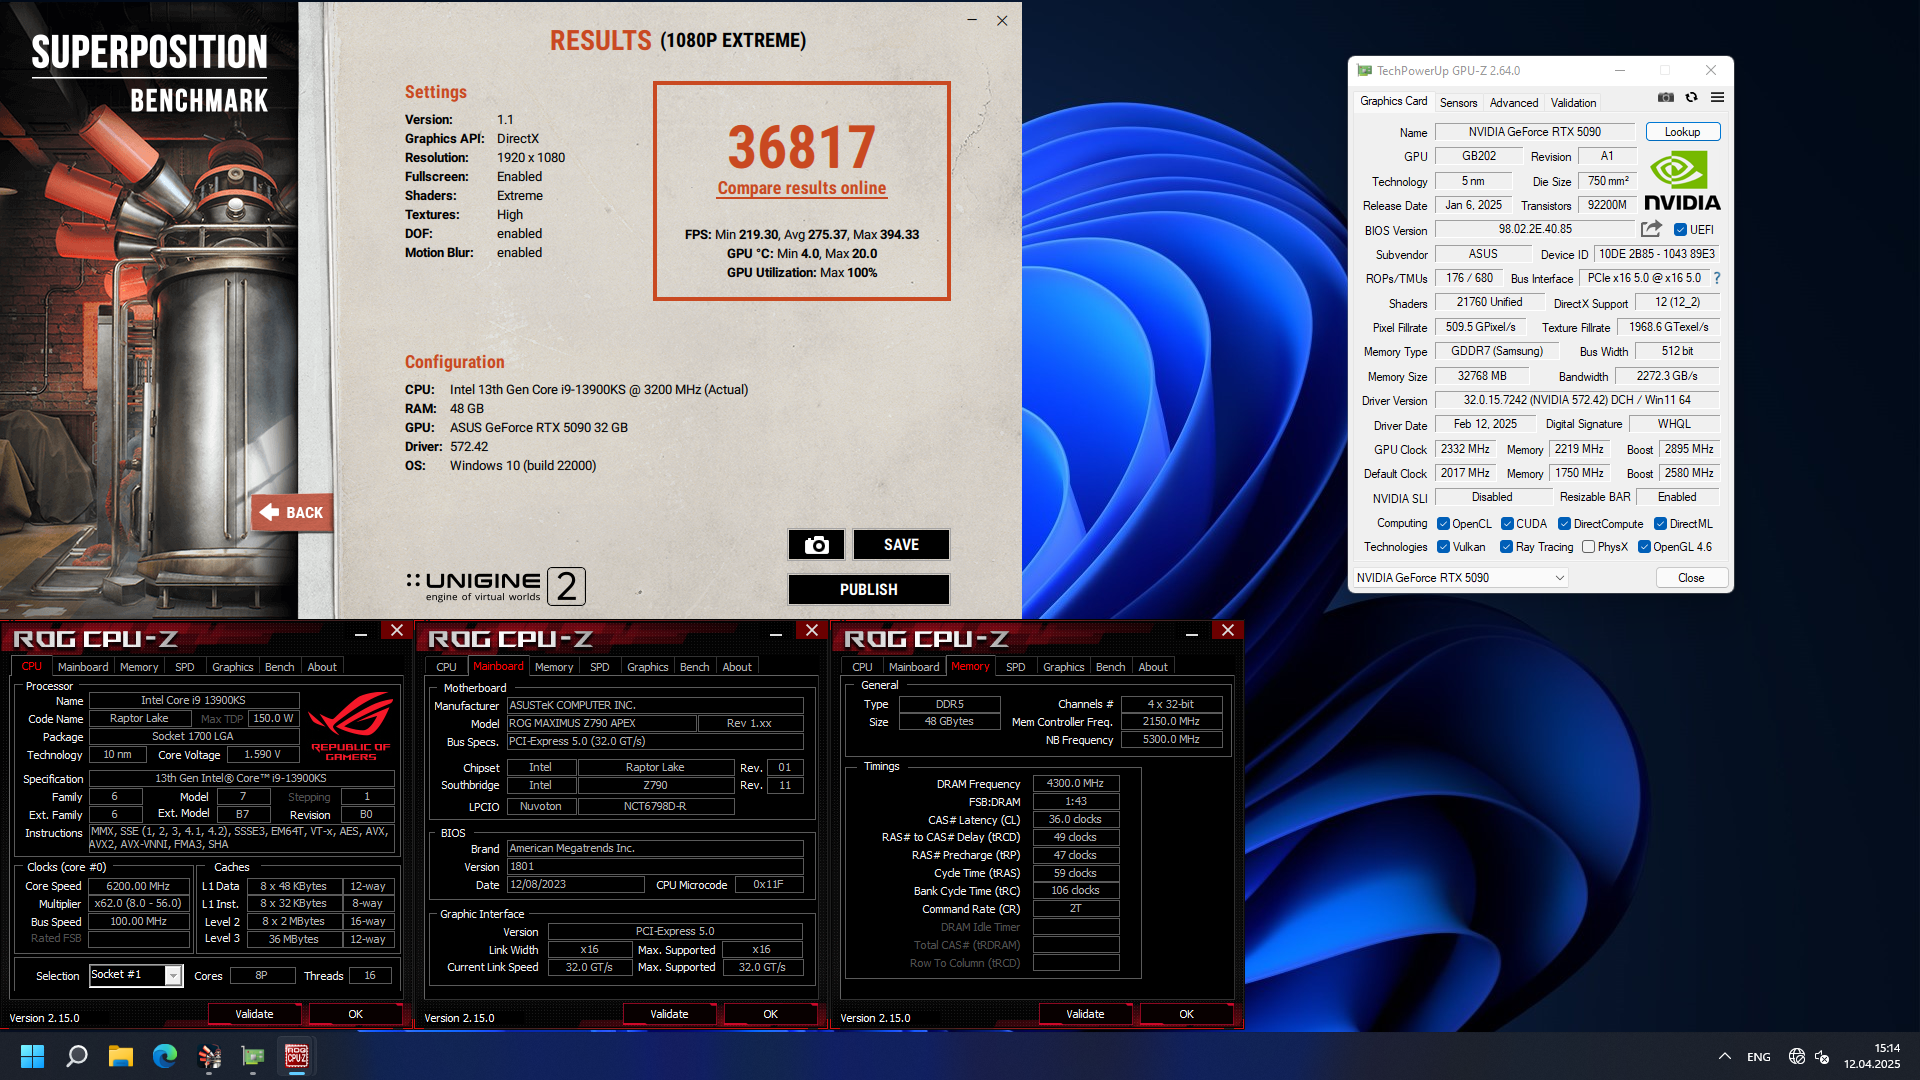Go BACK in Superposition Benchmark
1920x1080 pixels.
pos(292,513)
